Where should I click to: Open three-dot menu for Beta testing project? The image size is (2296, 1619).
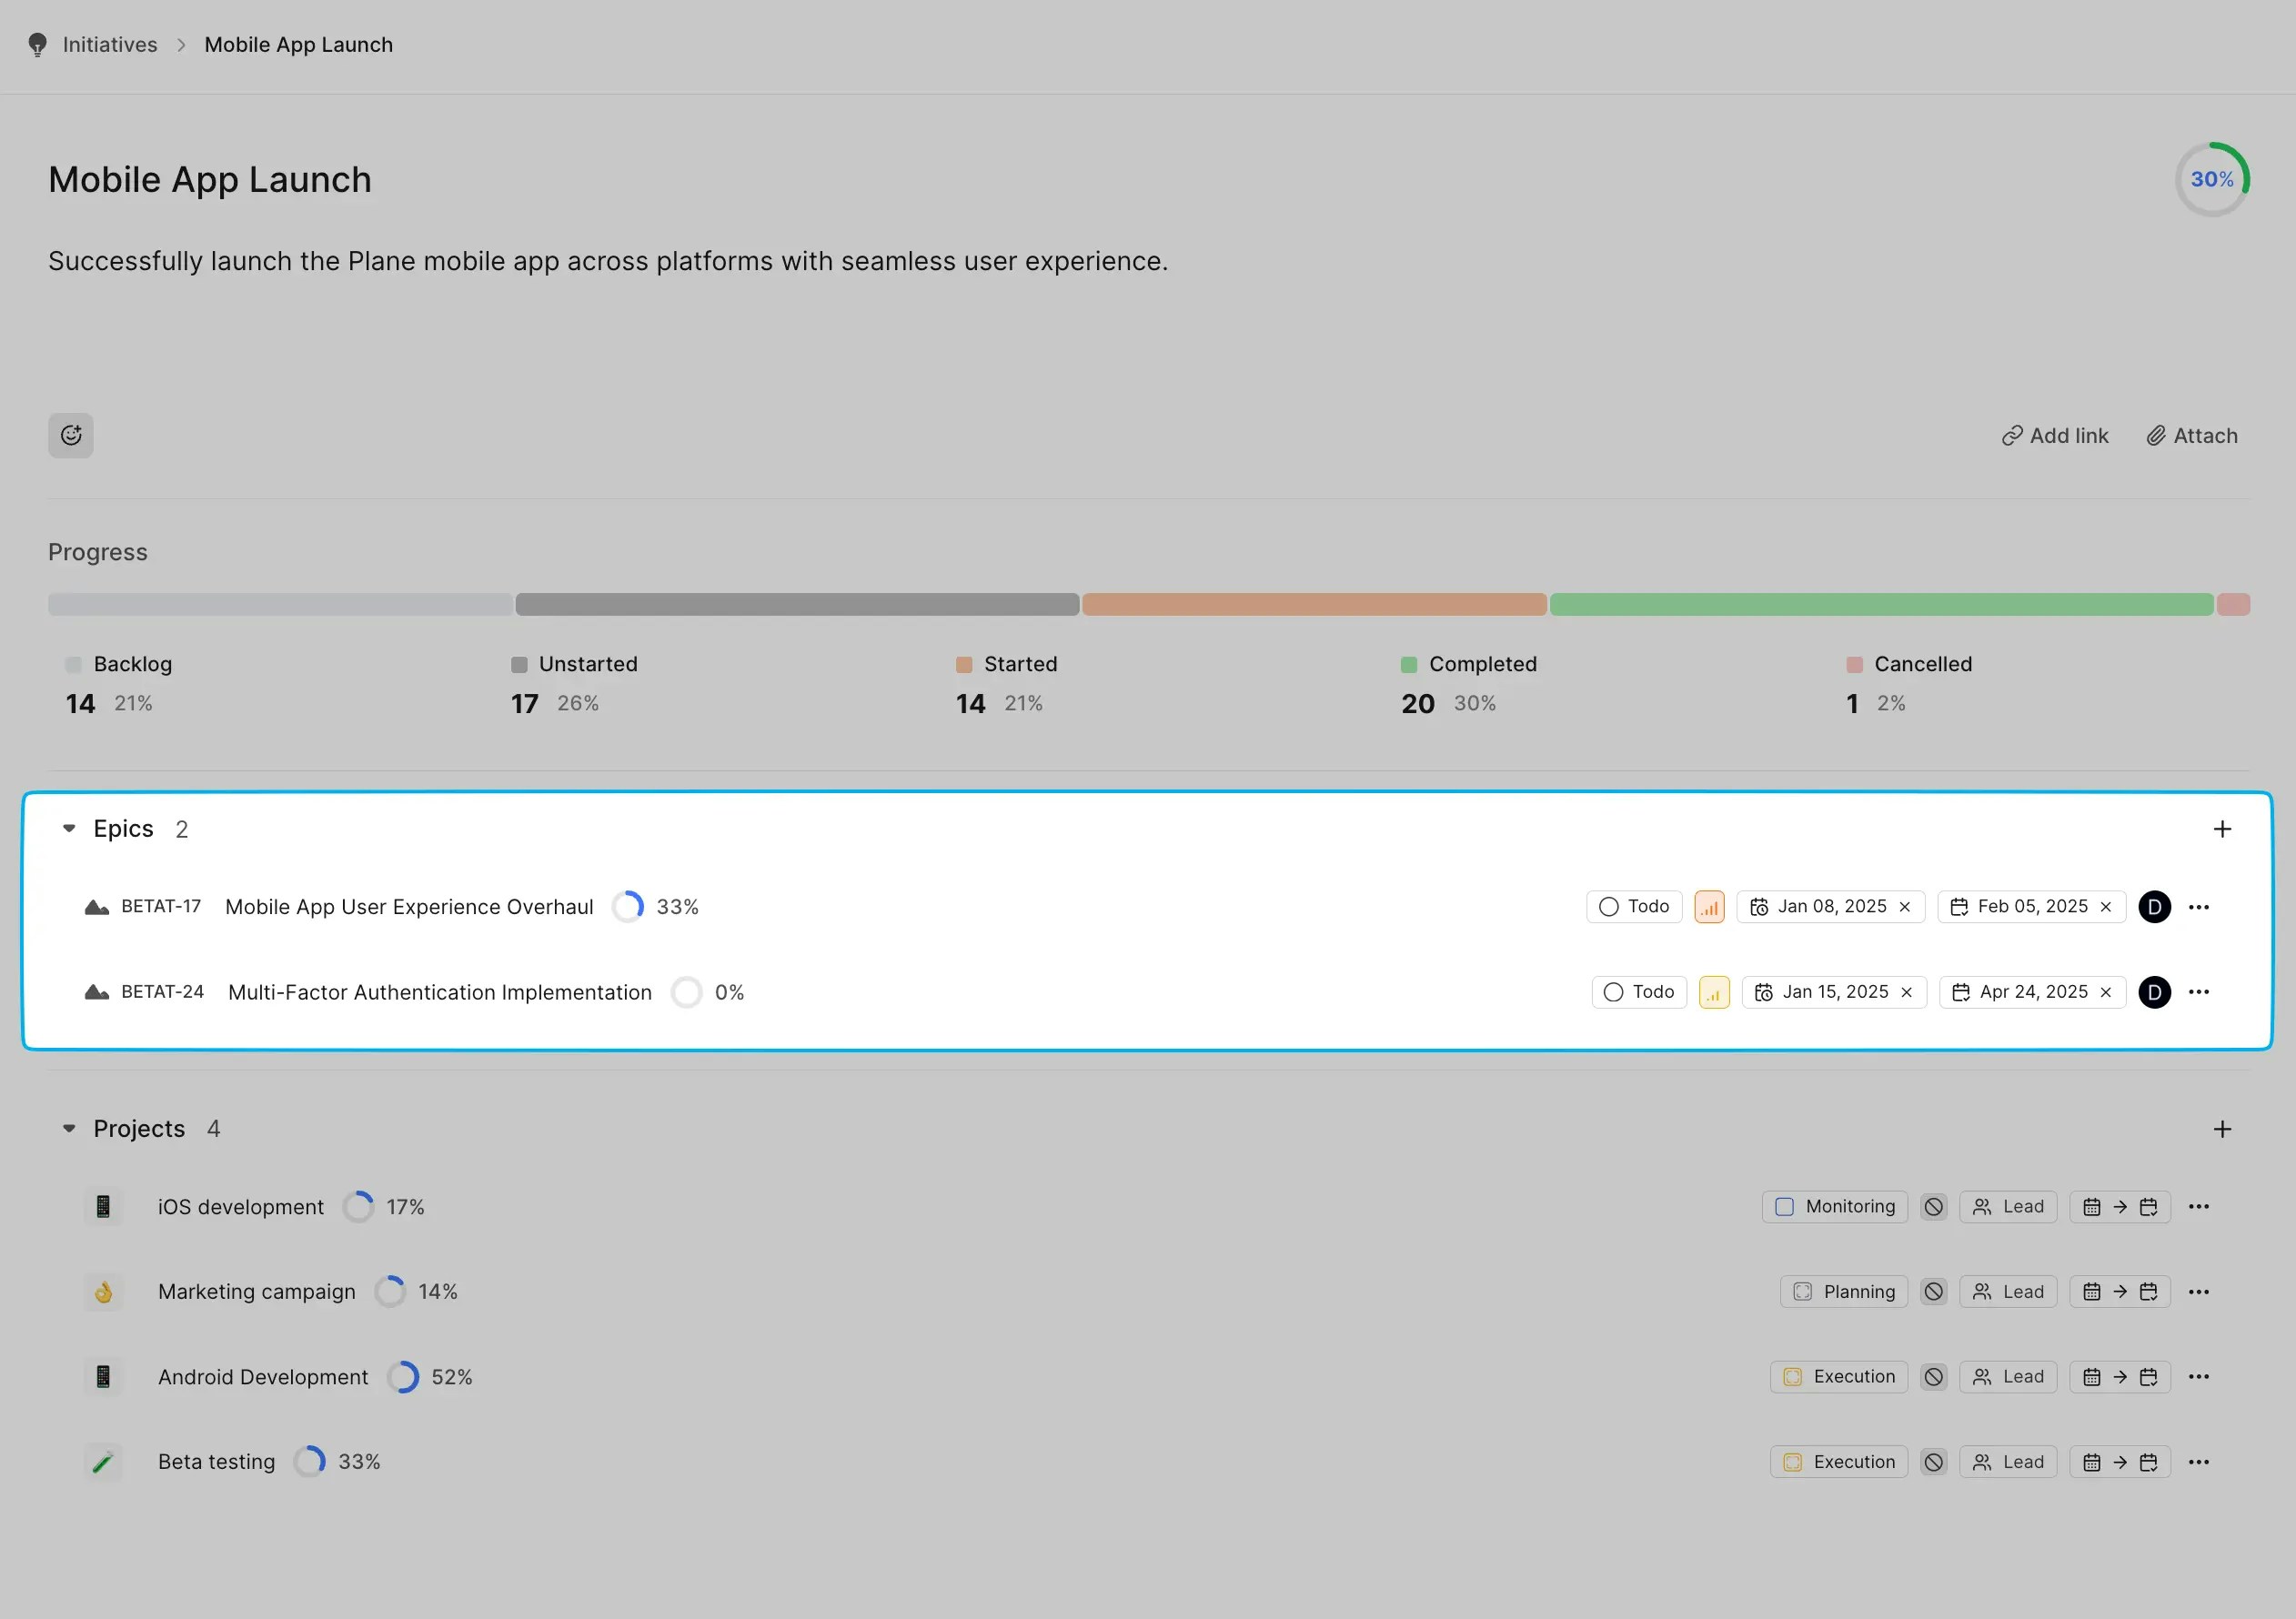(2198, 1462)
